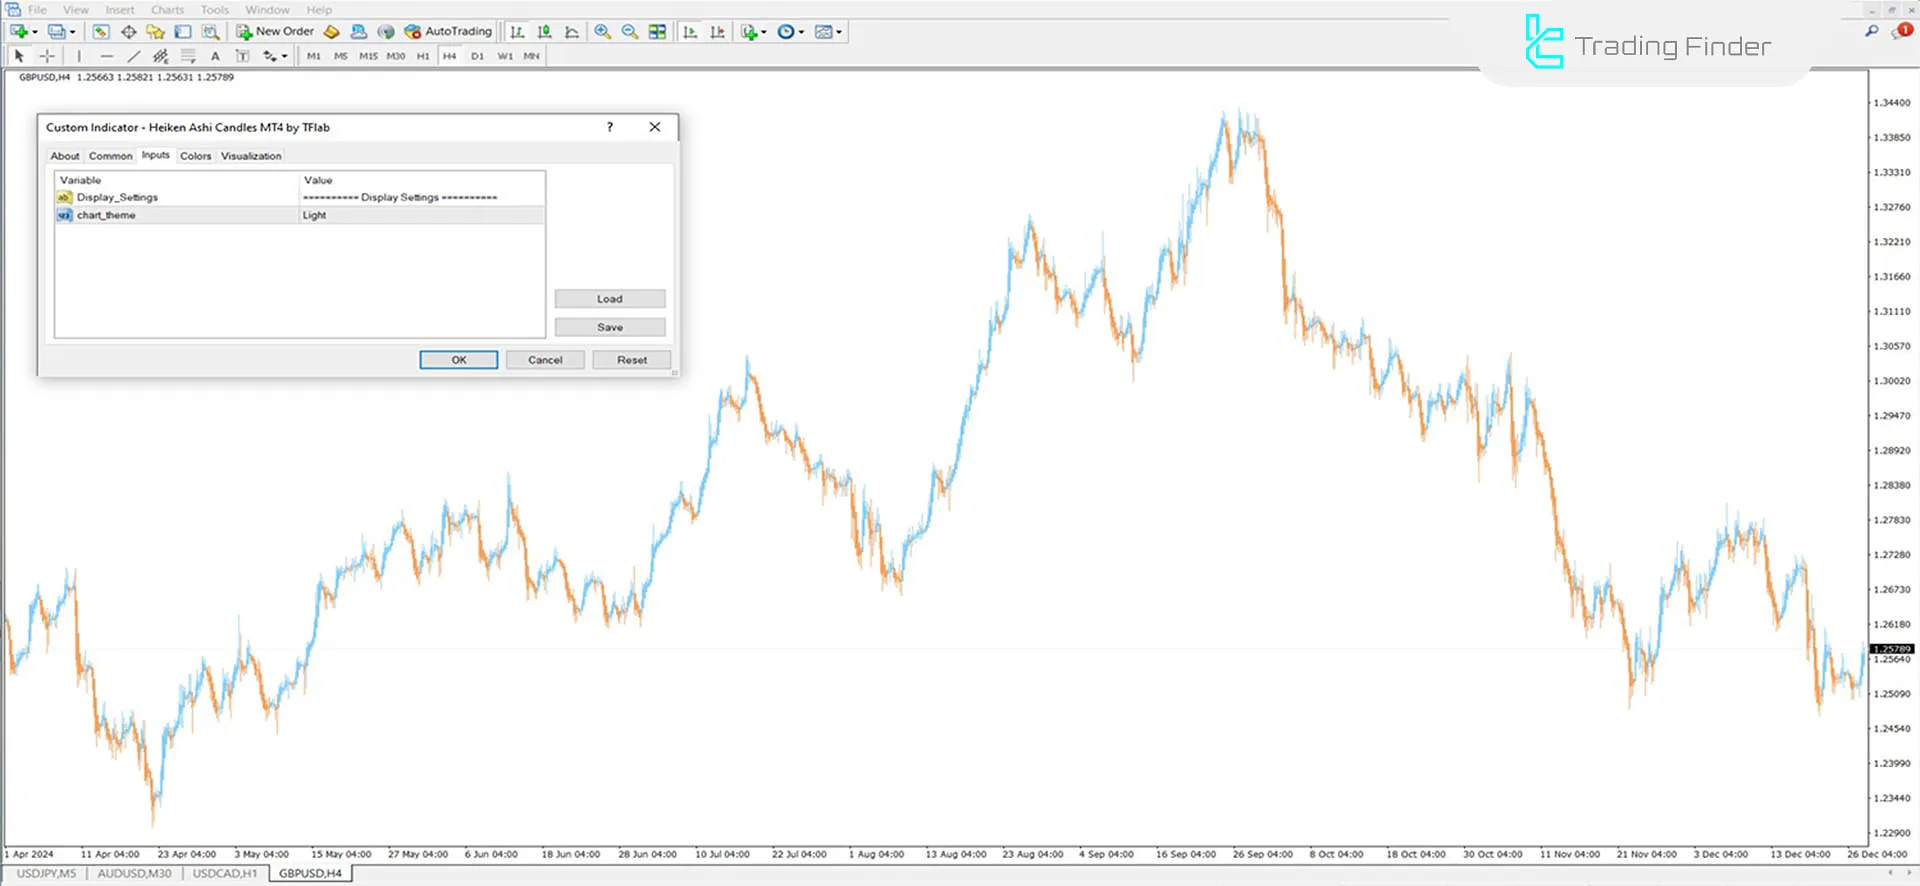Click the Reset button

tap(631, 360)
